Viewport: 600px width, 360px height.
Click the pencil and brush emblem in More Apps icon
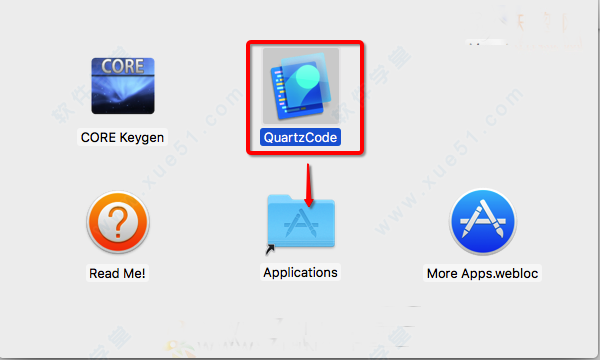click(483, 219)
